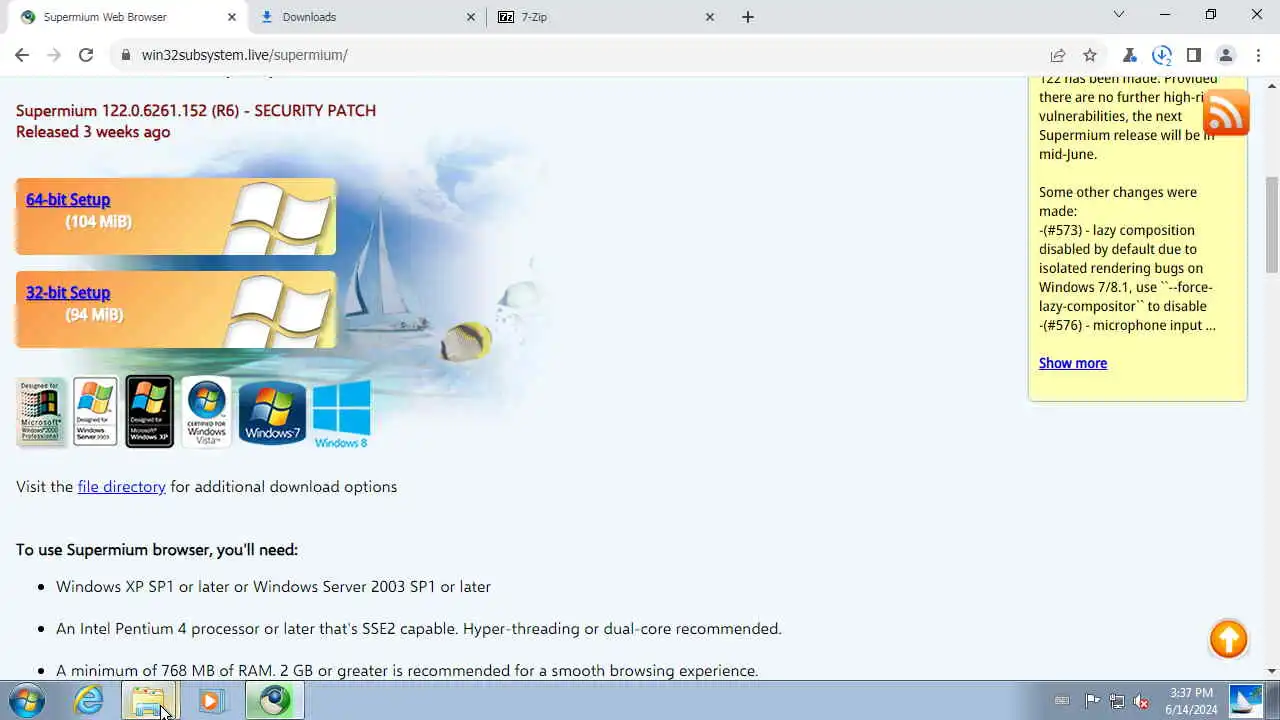
Task: Close the Supermium Web Browser tab
Action: click(x=232, y=17)
